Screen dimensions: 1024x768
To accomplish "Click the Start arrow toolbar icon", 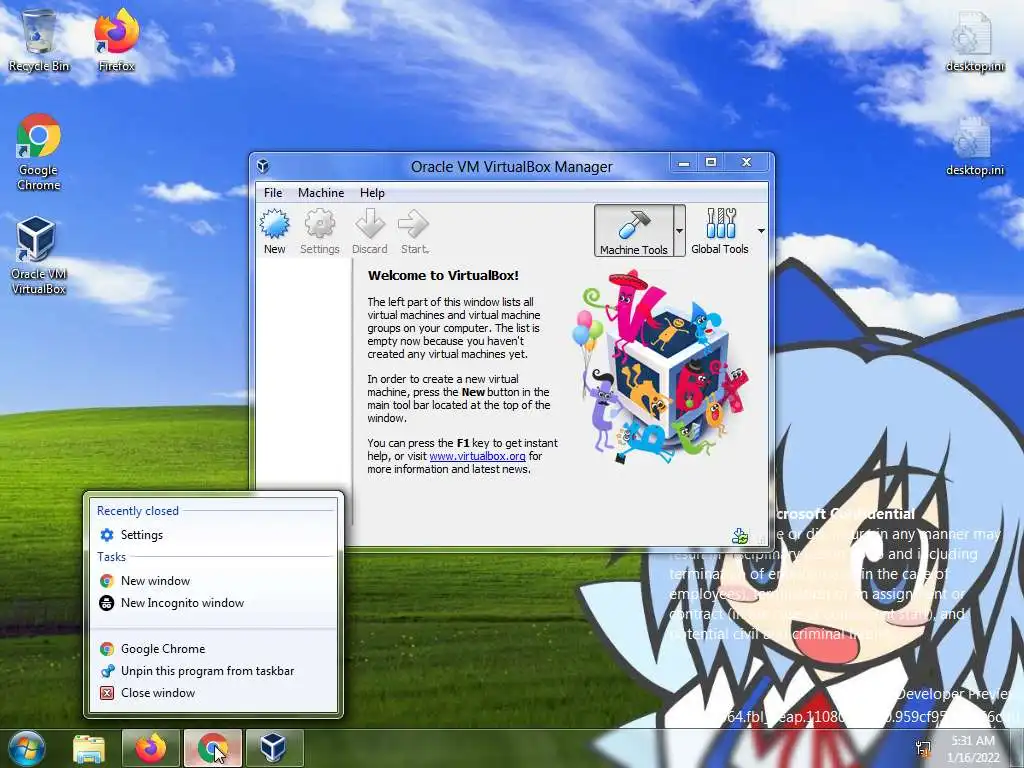I will [414, 231].
